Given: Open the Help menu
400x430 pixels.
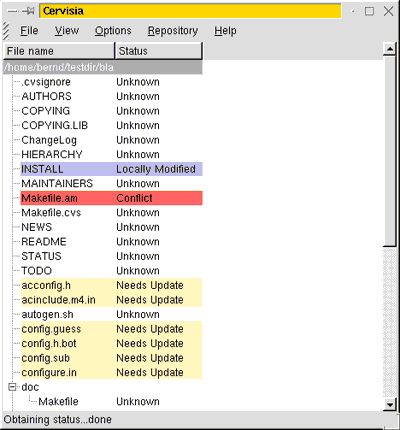Looking at the screenshot, I should click(225, 31).
